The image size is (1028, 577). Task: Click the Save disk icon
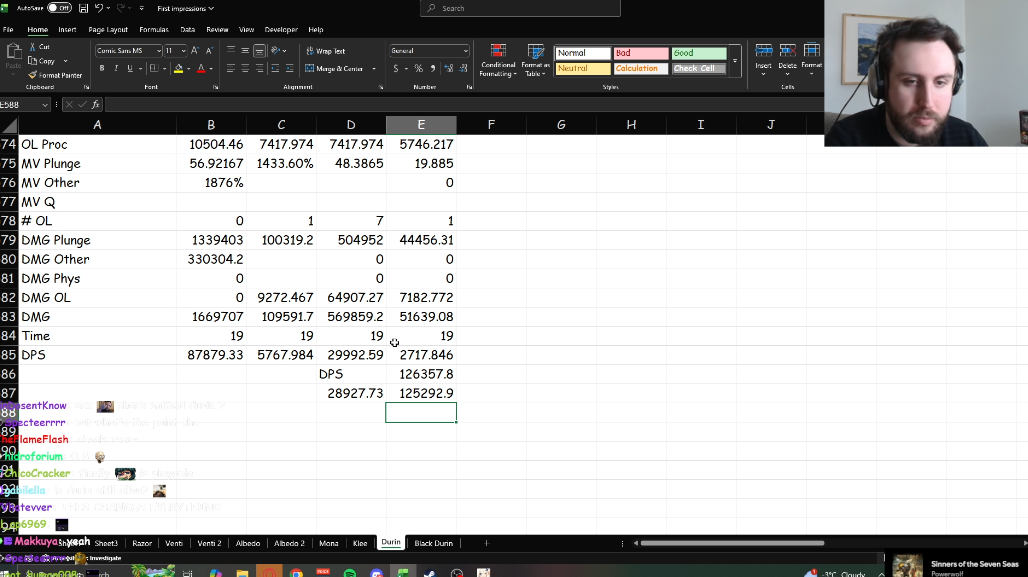[83, 9]
